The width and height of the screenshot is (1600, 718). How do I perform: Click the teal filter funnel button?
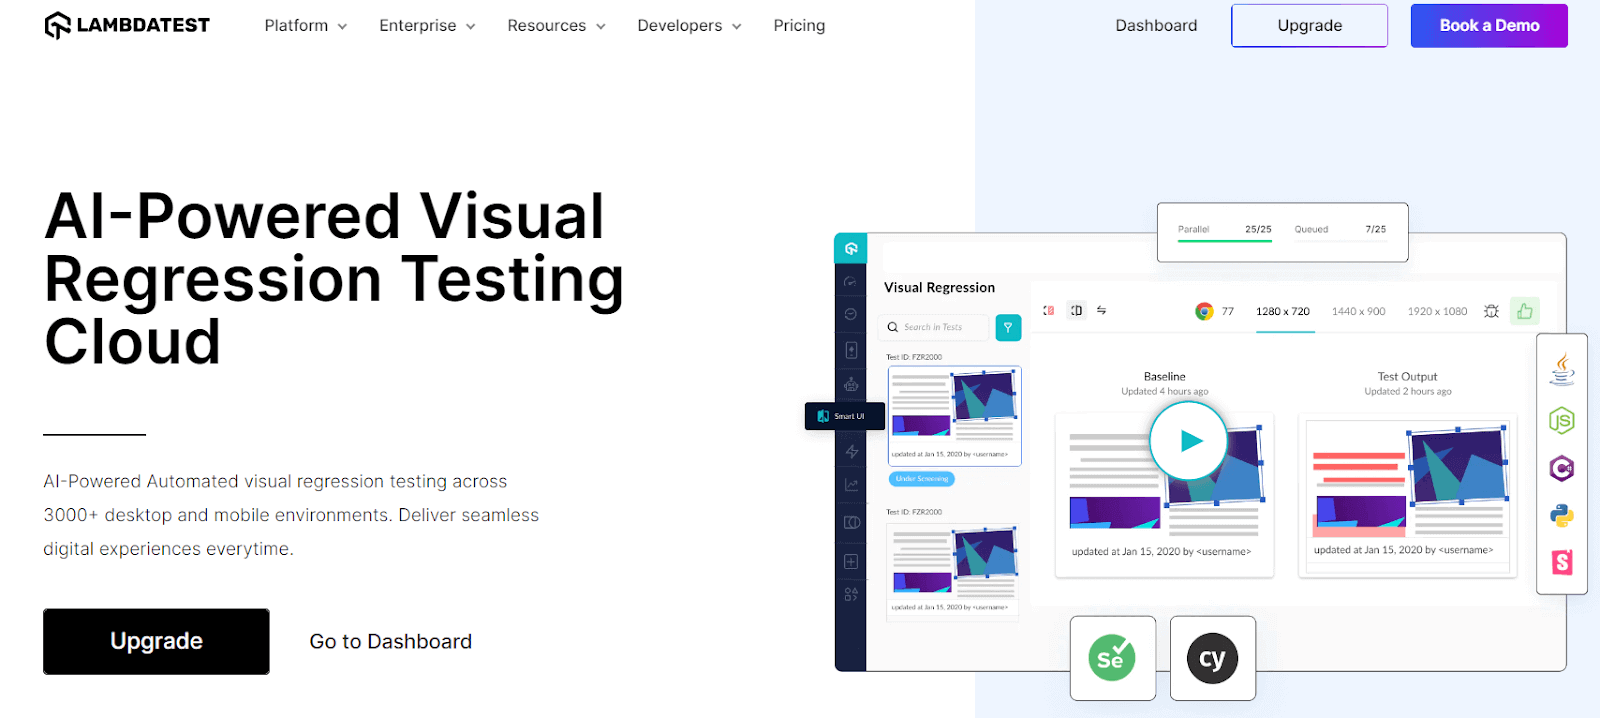pyautogui.click(x=1008, y=327)
